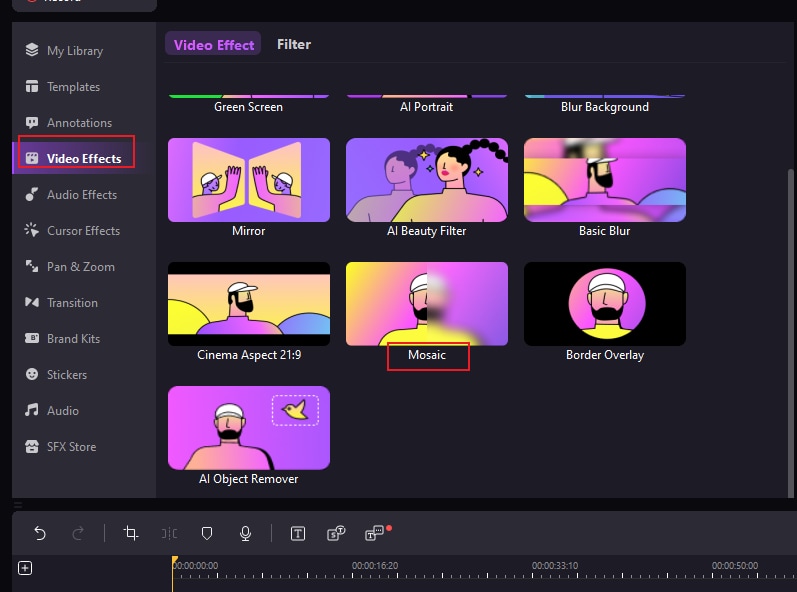The width and height of the screenshot is (797, 592).
Task: Select the Mirror effect thumbnail
Action: pyautogui.click(x=249, y=180)
